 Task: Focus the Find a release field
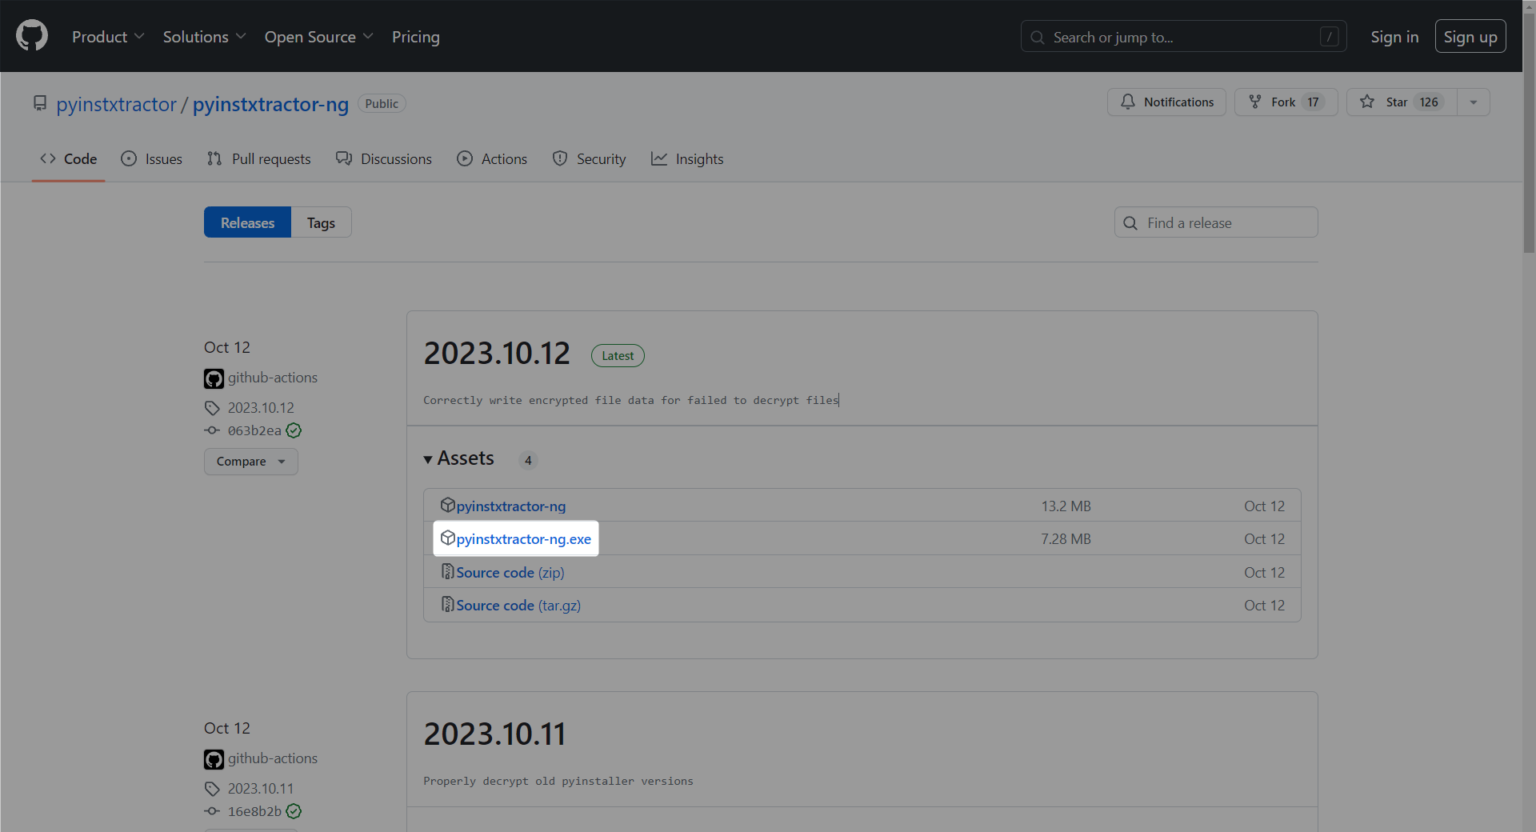click(x=1226, y=223)
